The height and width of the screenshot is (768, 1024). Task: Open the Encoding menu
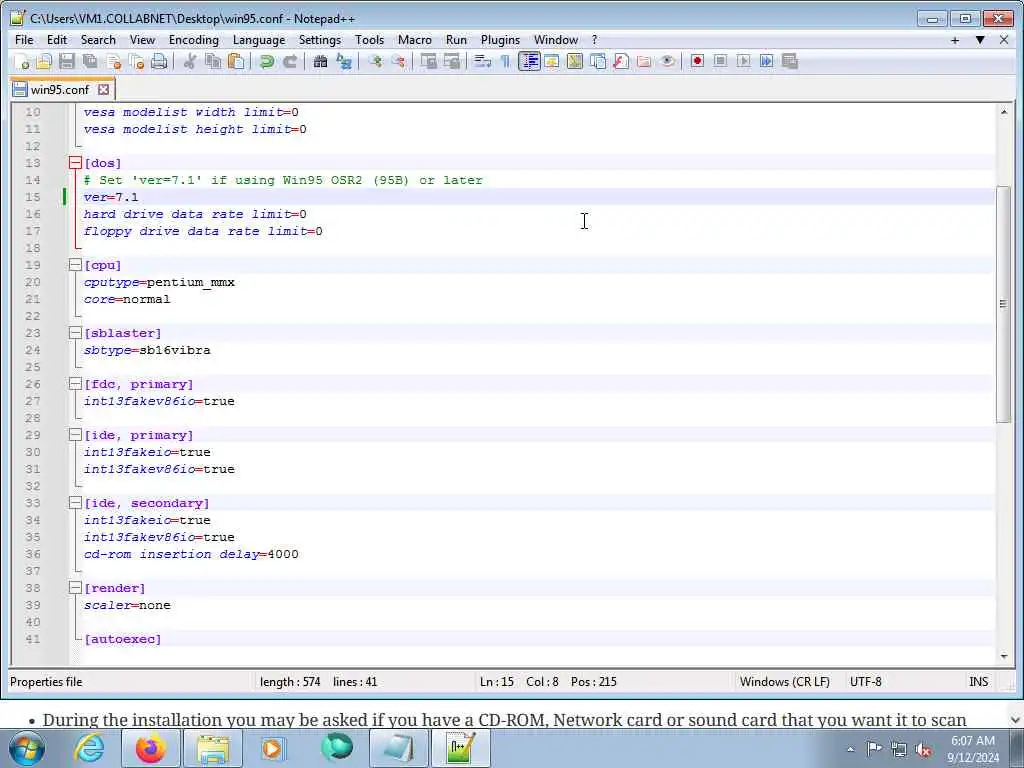coord(193,40)
